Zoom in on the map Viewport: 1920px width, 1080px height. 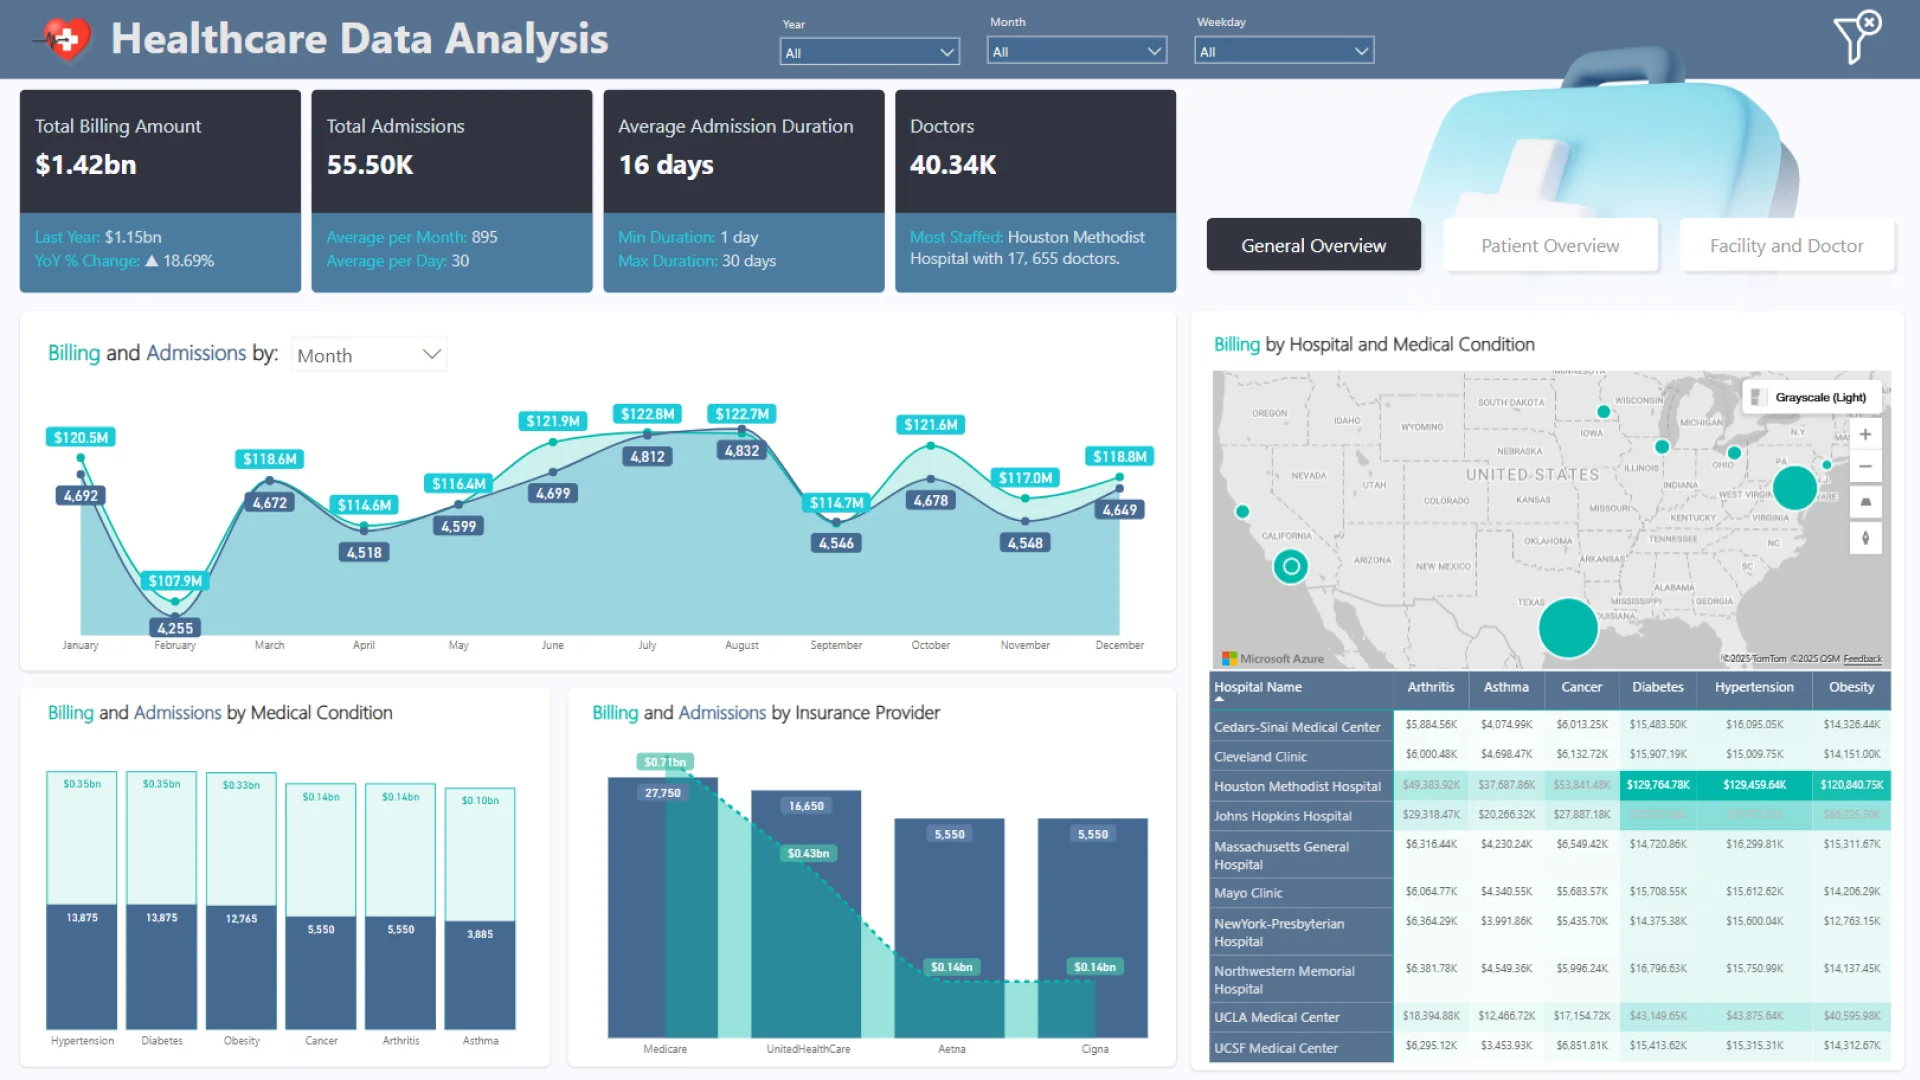click(1865, 434)
